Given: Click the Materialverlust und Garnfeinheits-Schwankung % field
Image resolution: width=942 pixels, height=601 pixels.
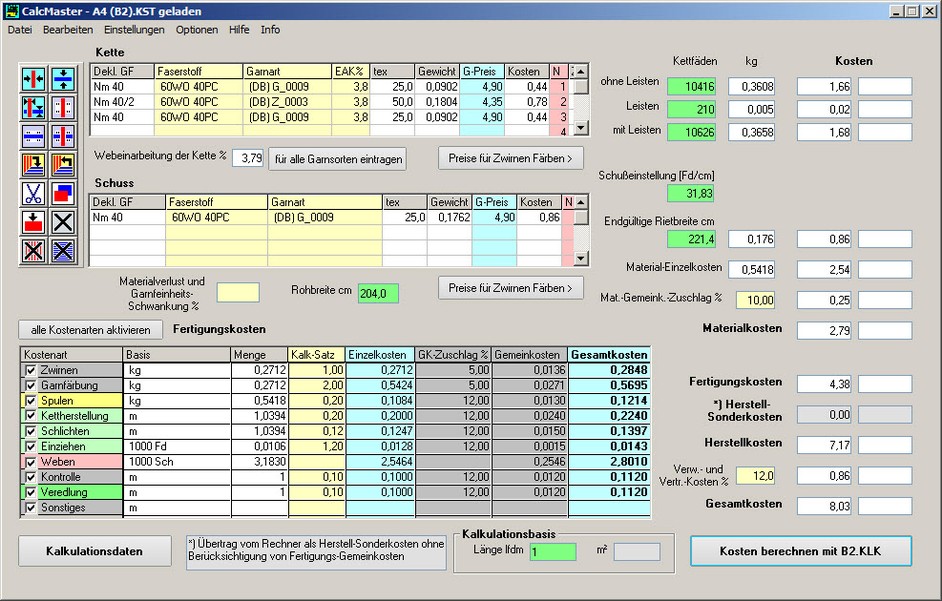Looking at the screenshot, I should [x=238, y=293].
